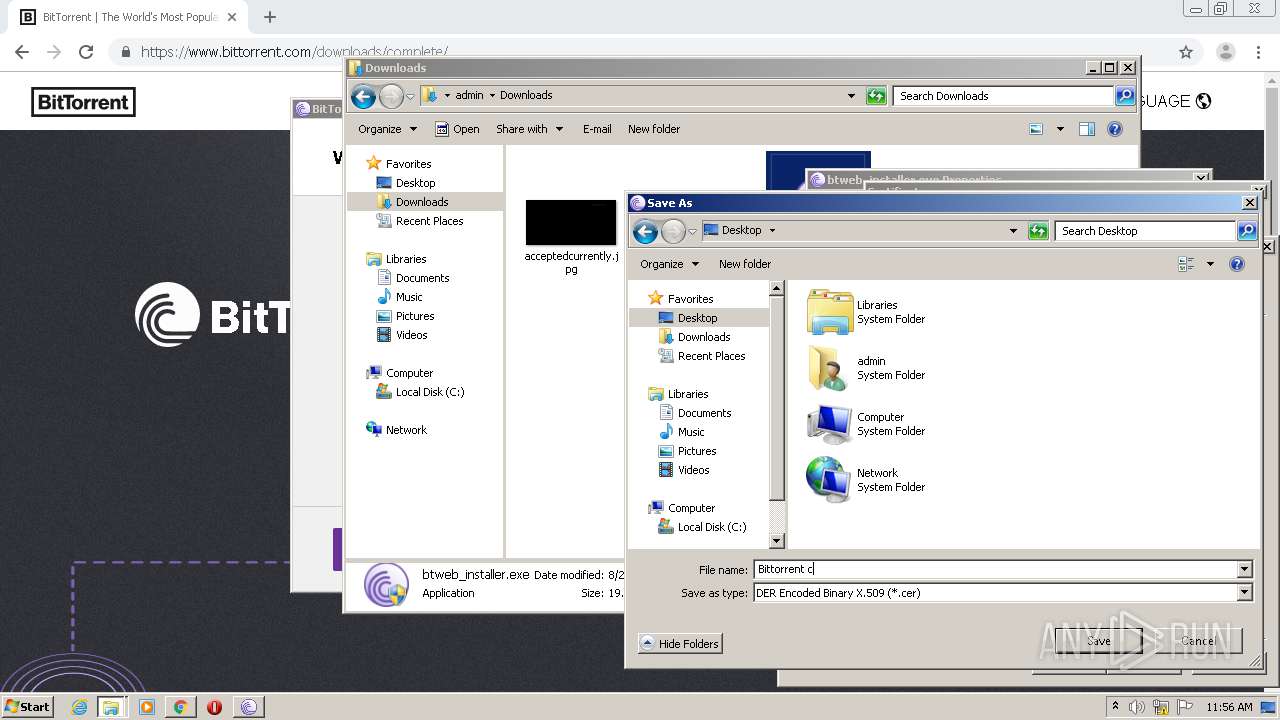Click Chrome address bar URL

pos(294,52)
